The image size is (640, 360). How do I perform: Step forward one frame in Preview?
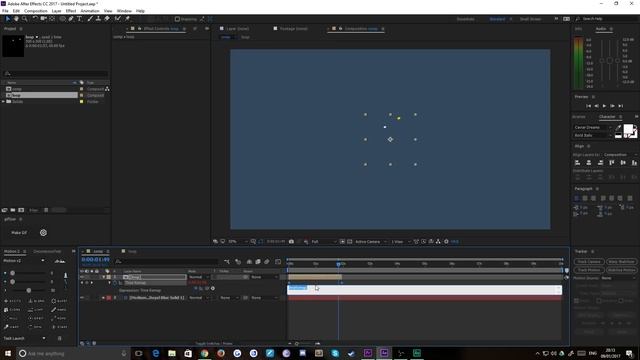[612, 106]
